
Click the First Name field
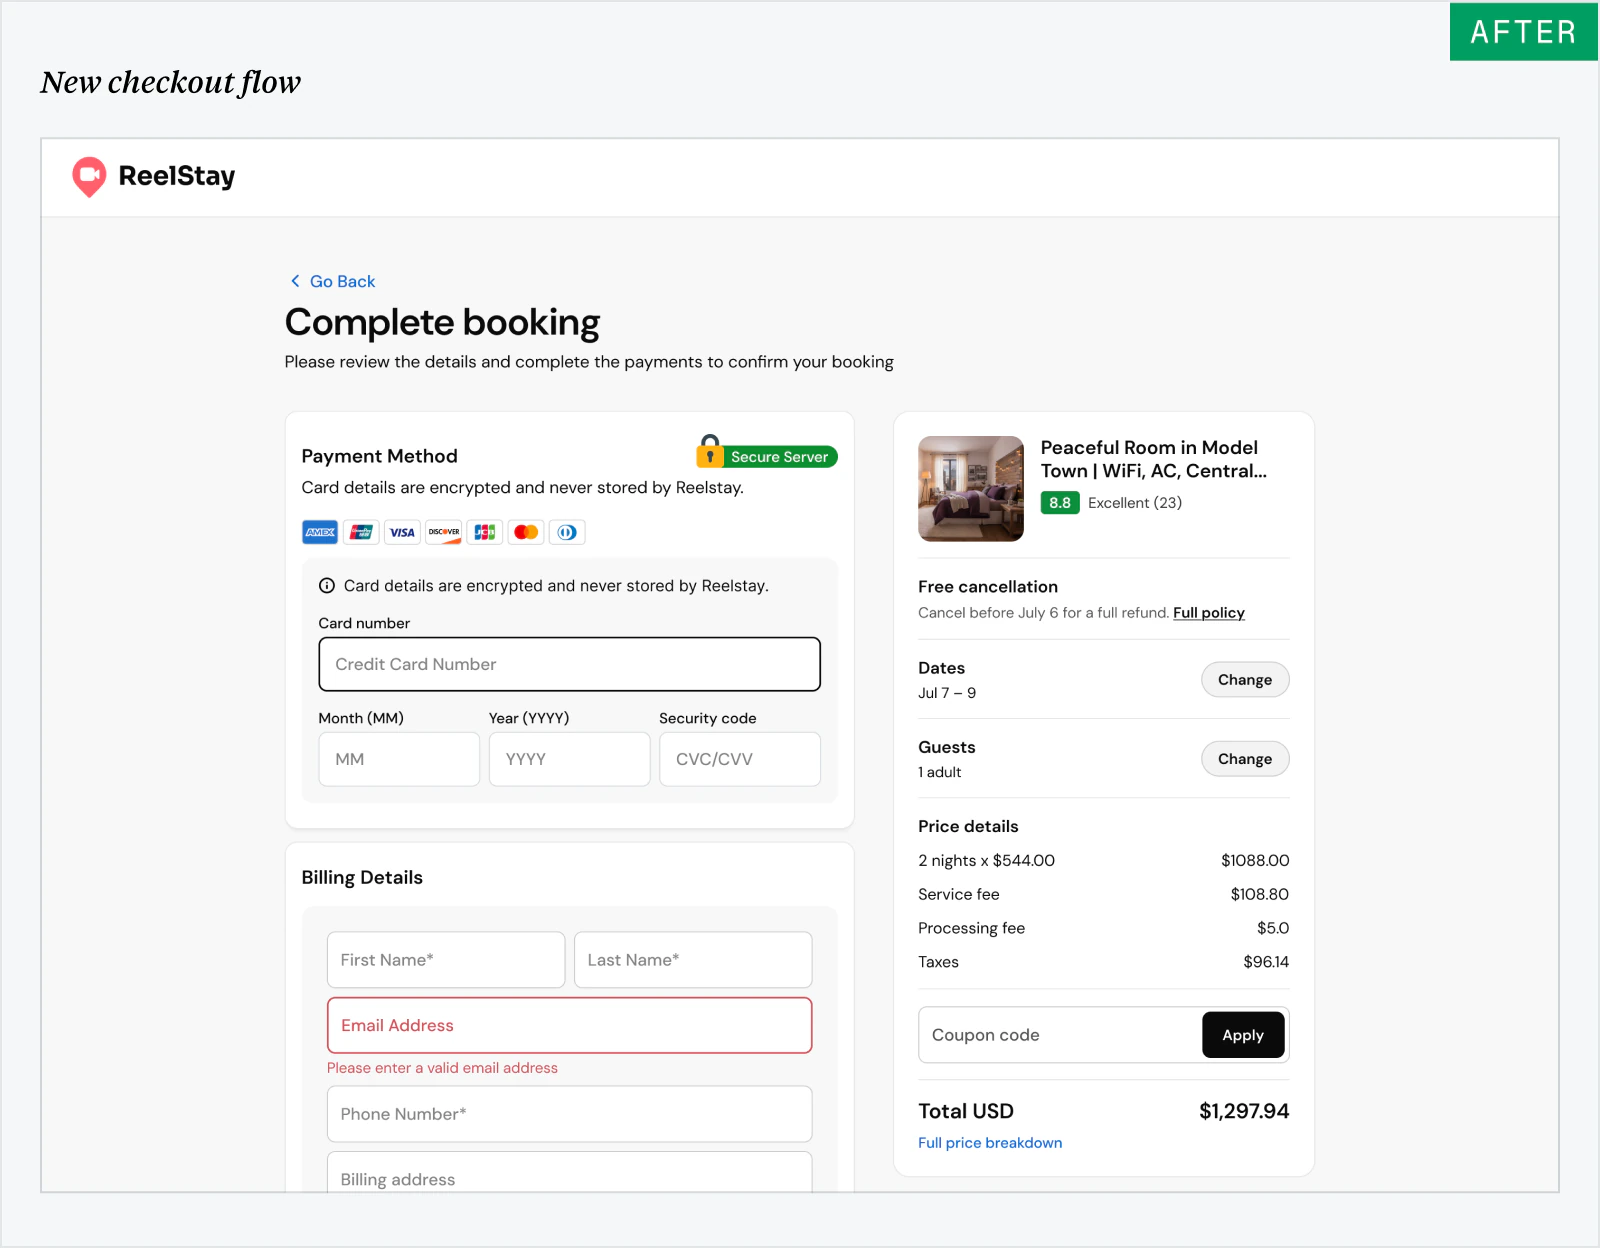446,960
